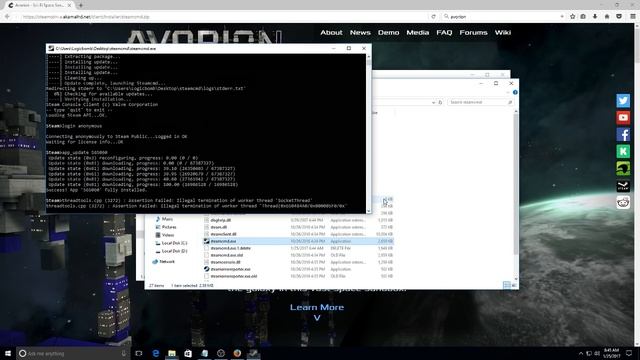Go back with the Firefox back arrow
The width and height of the screenshot is (640, 360).
pyautogui.click(x=7, y=17)
